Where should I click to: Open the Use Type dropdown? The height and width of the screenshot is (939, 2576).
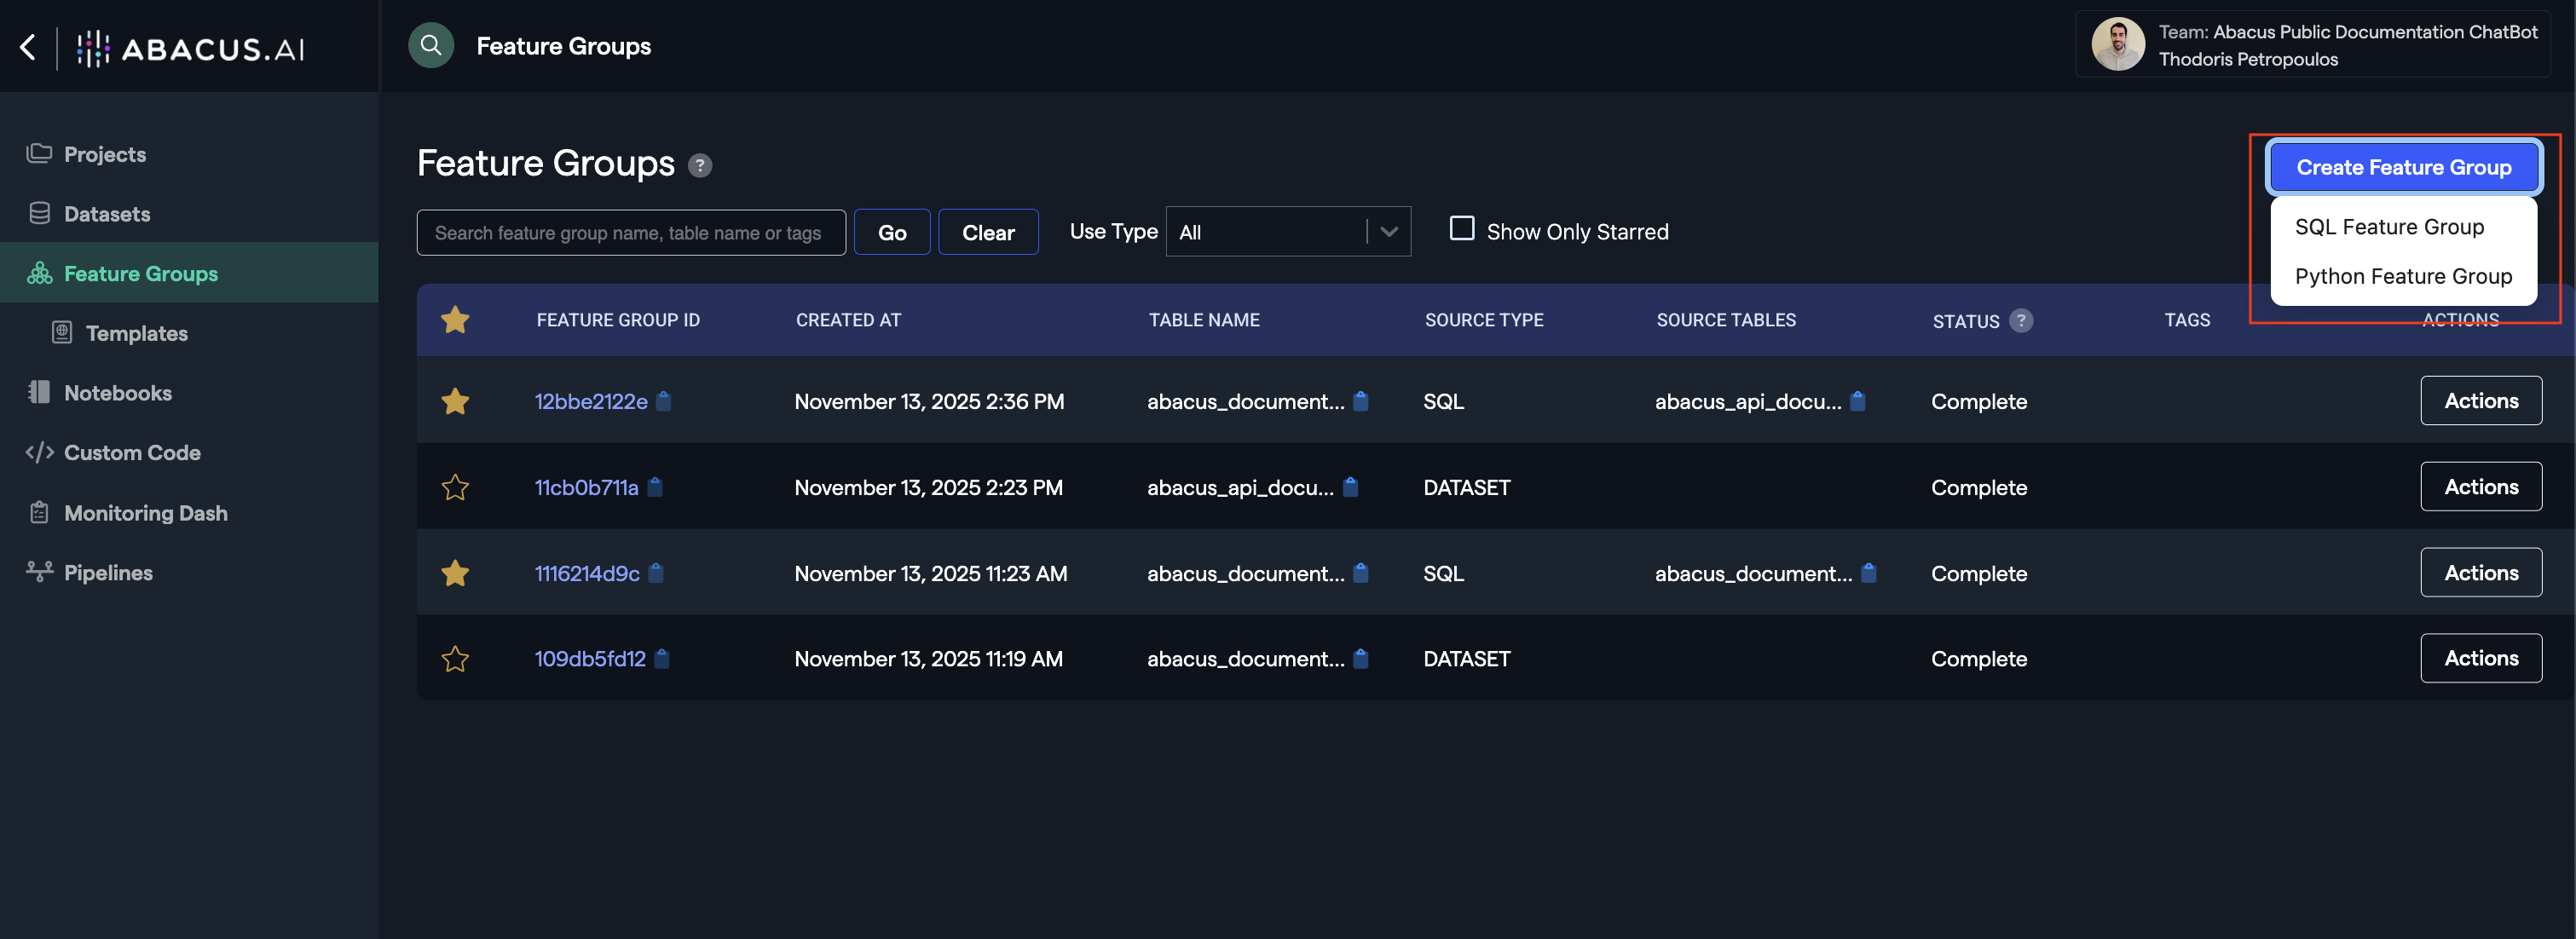(1287, 232)
